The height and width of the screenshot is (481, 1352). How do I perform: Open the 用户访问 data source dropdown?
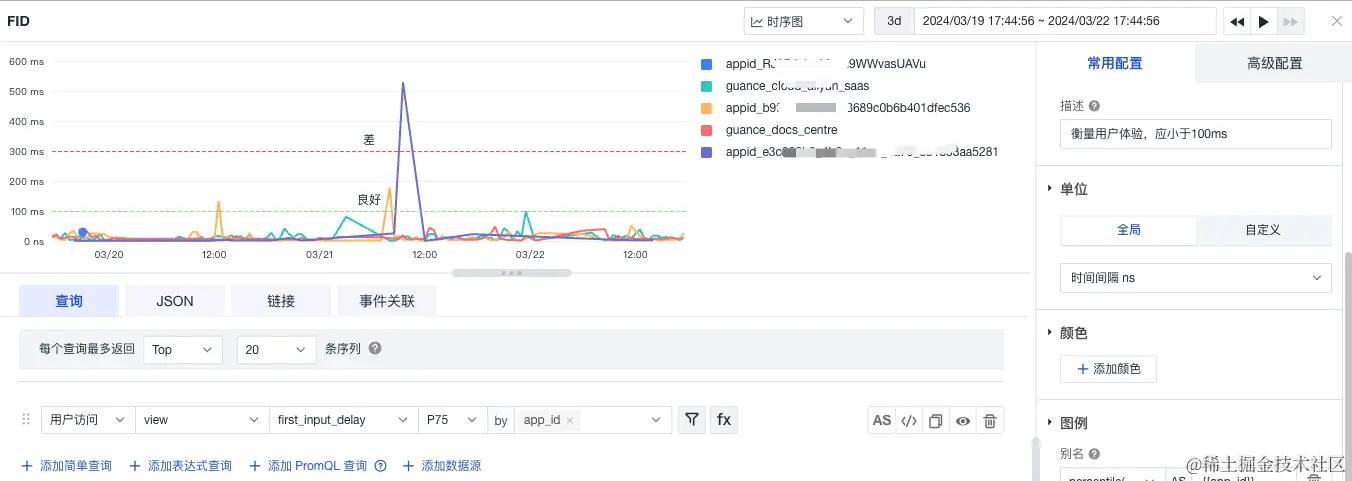88,420
